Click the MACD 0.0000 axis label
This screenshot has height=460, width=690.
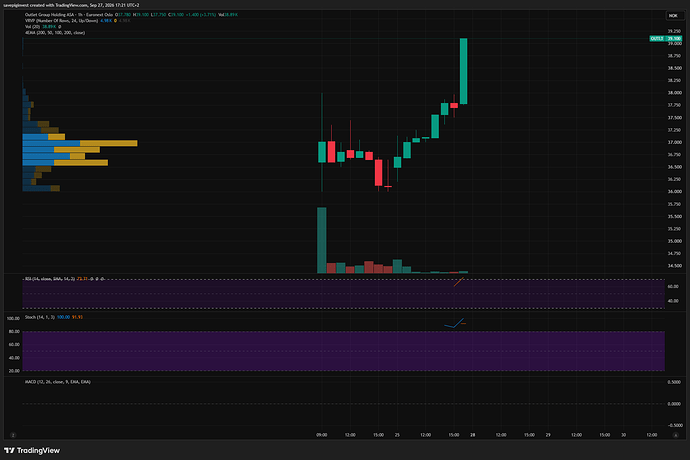[674, 404]
